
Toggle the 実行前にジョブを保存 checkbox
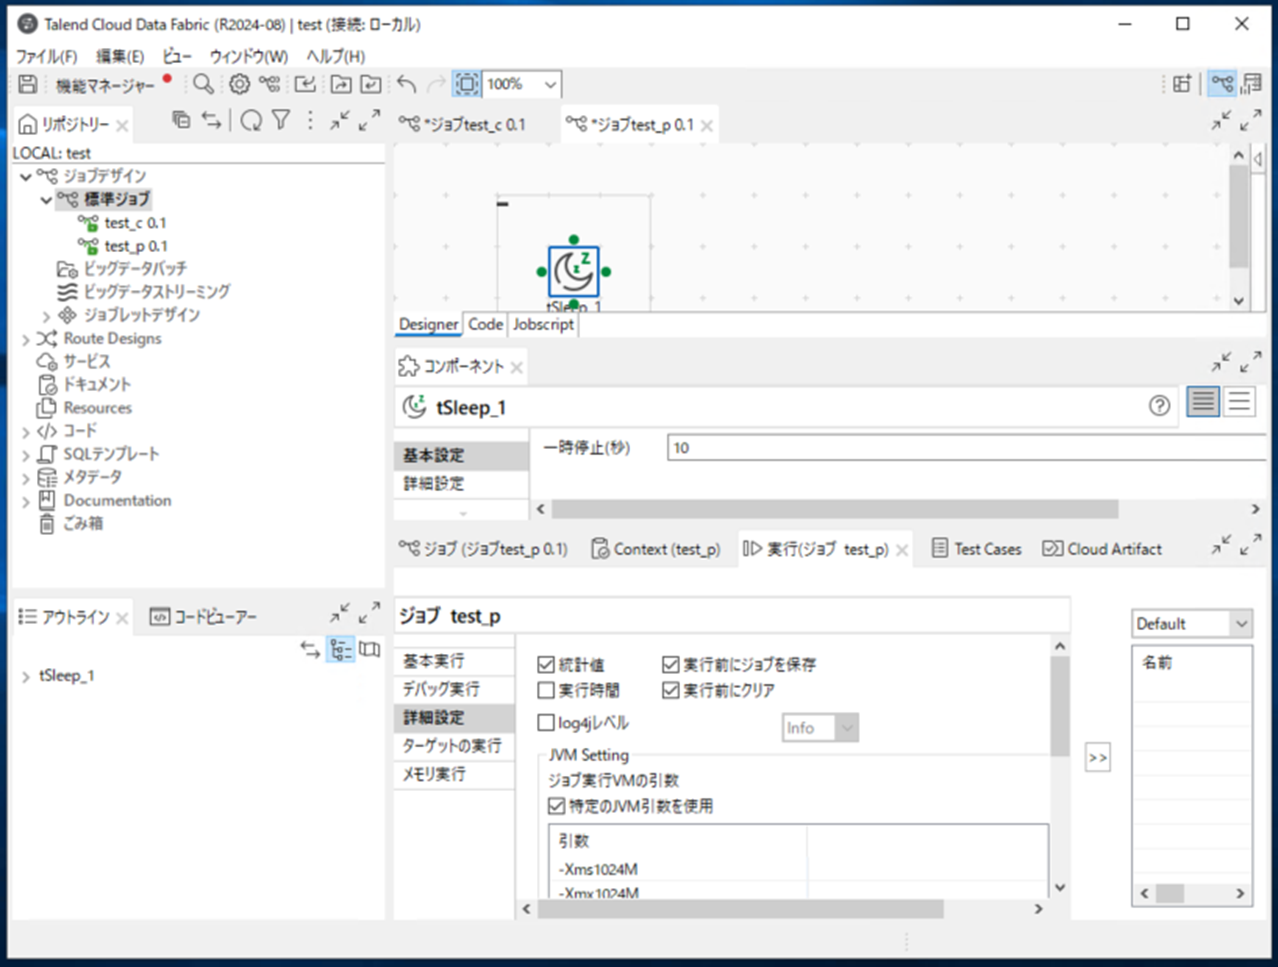point(671,664)
